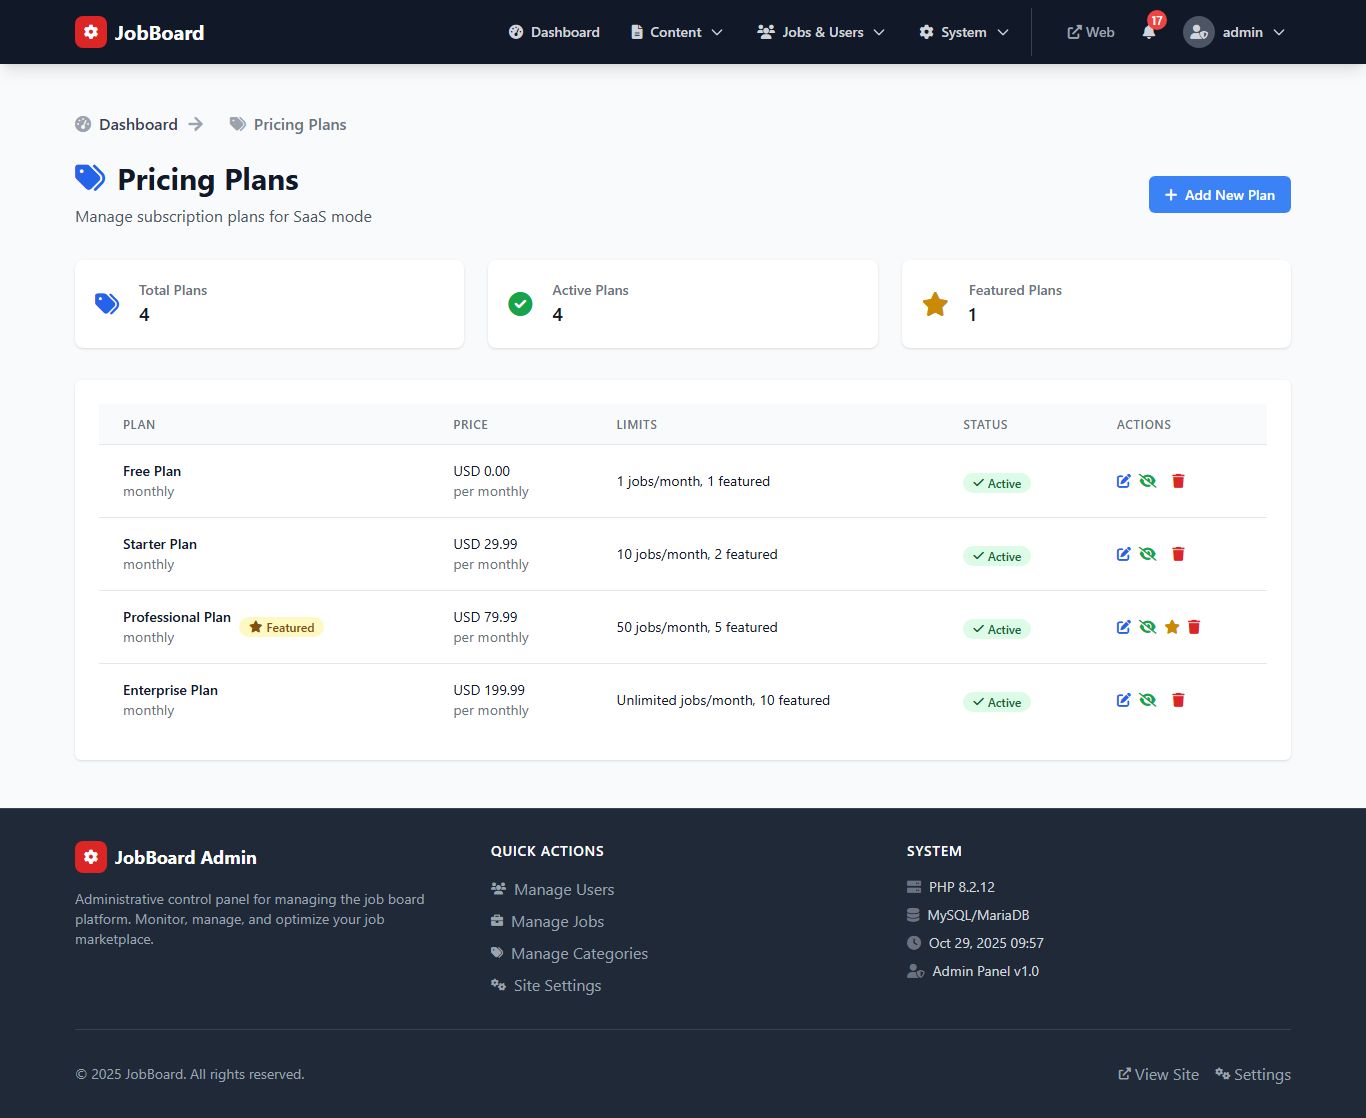
Task: Edit the Free Plan entry
Action: [x=1123, y=481]
